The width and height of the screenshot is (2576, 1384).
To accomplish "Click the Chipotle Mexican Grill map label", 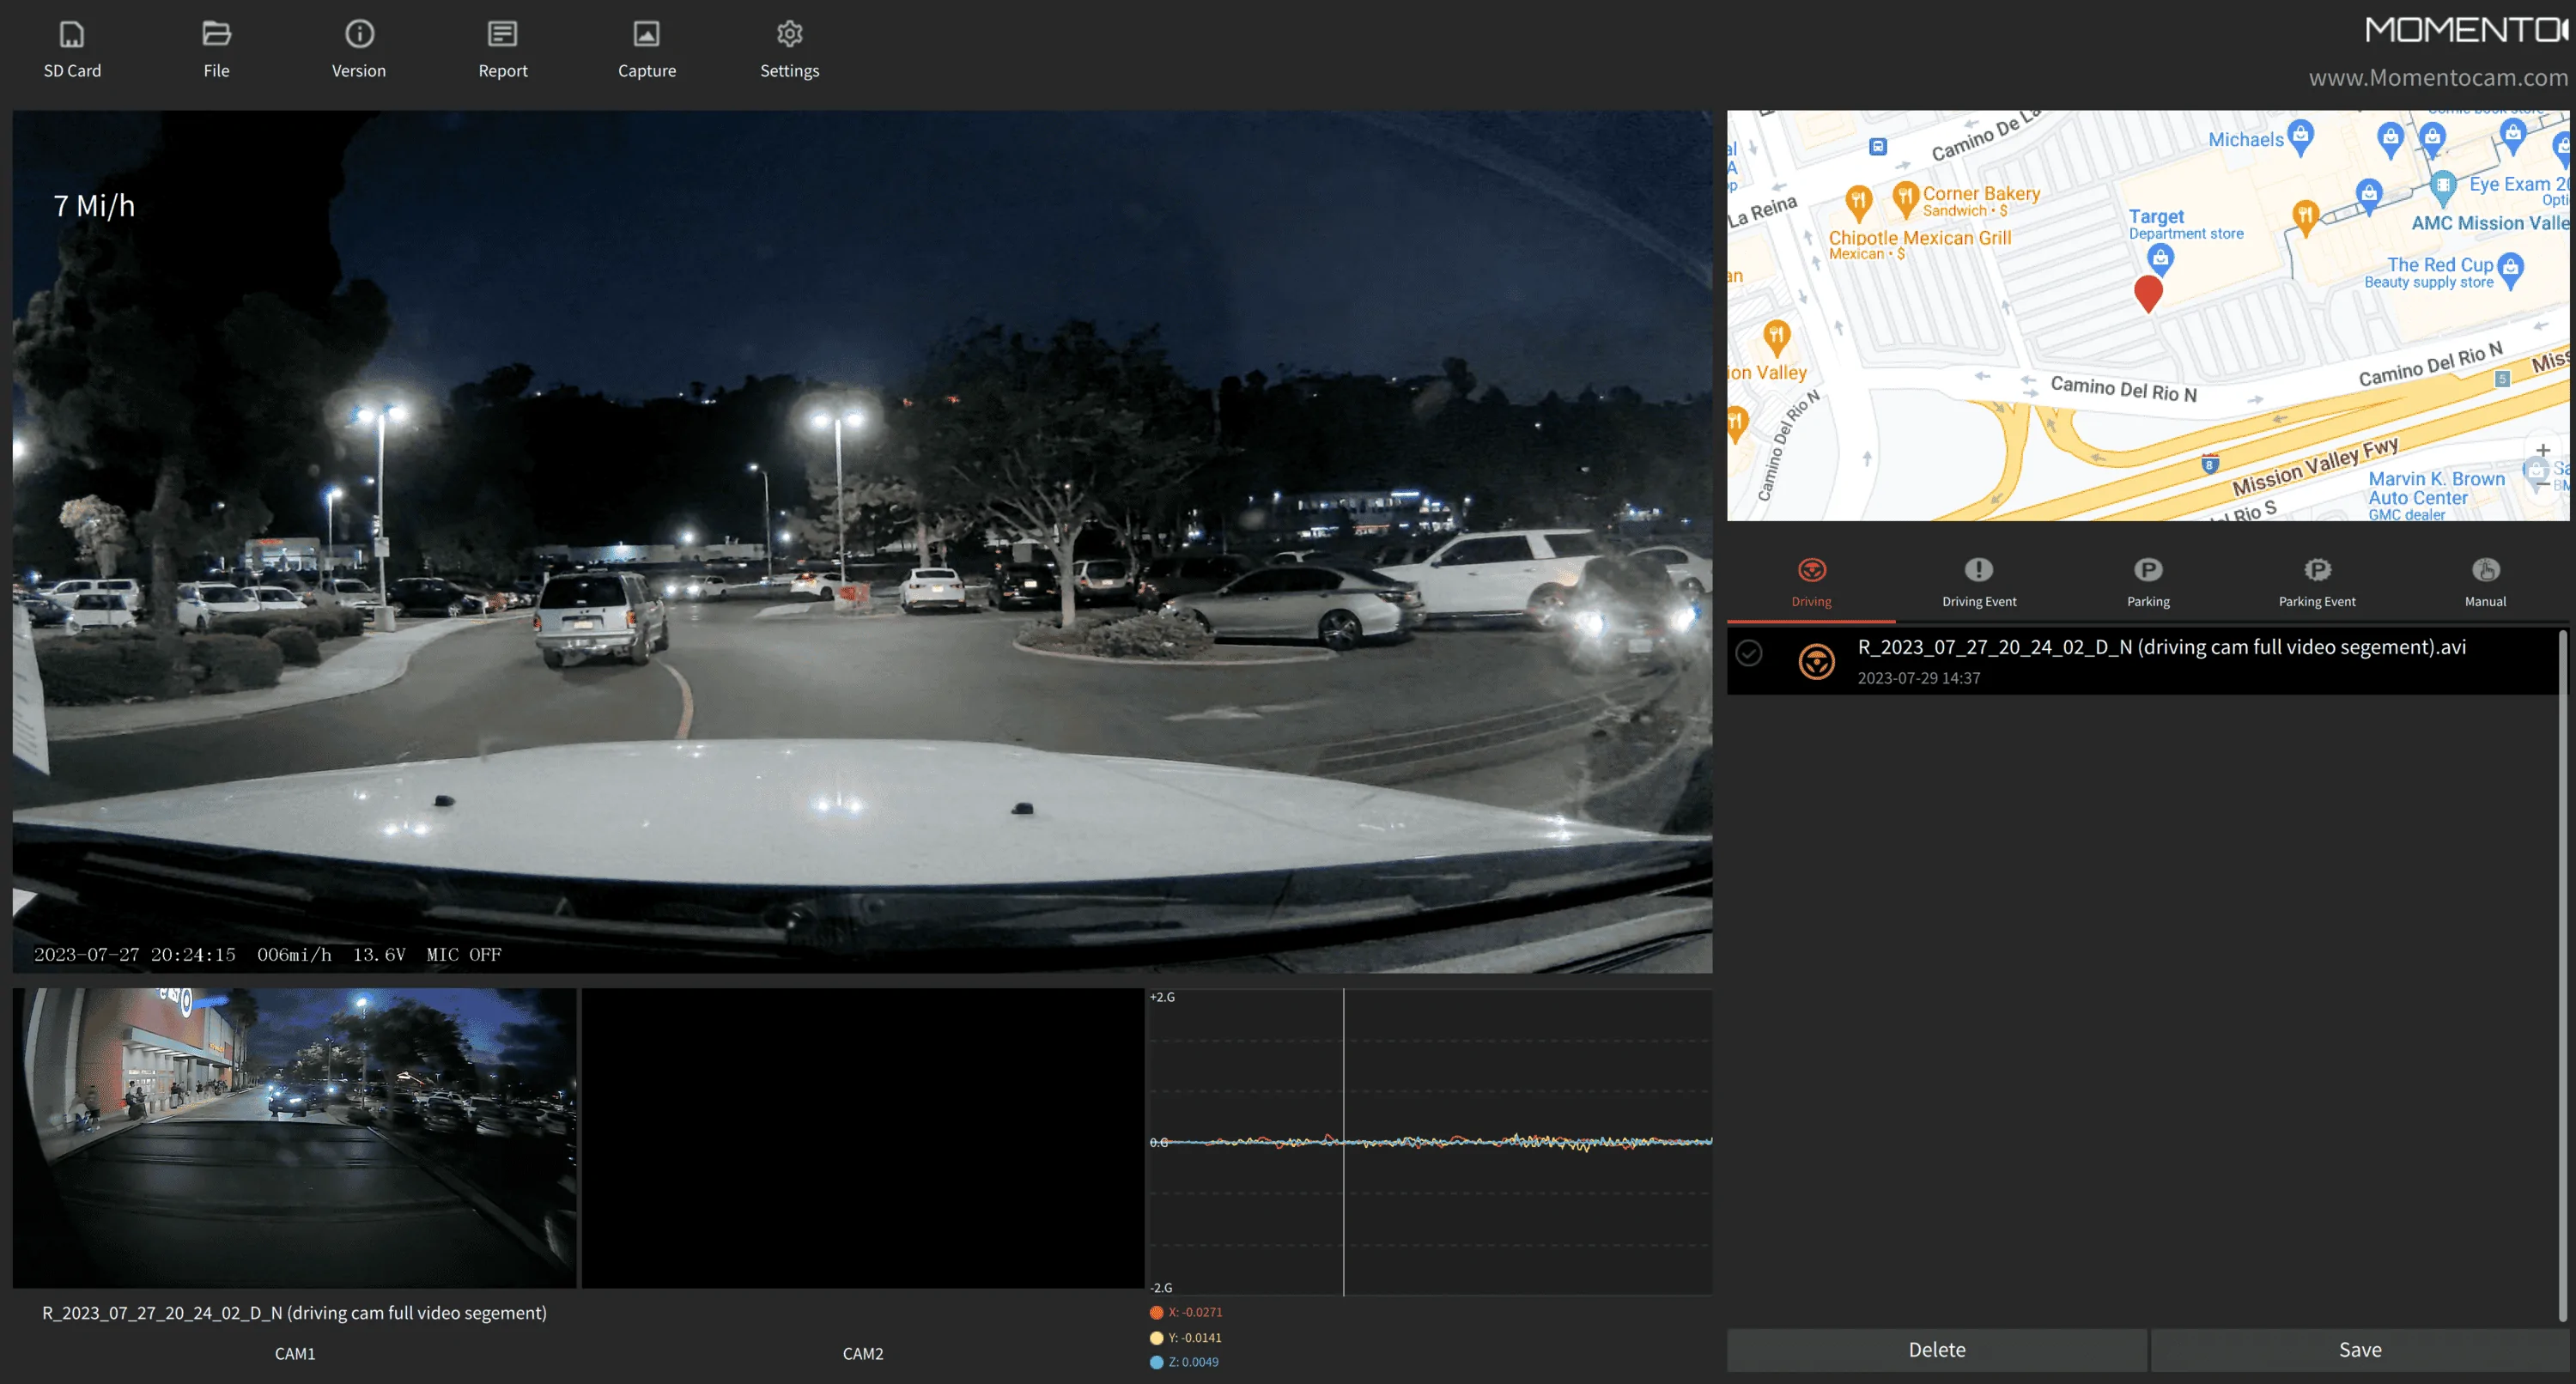I will click(1919, 237).
